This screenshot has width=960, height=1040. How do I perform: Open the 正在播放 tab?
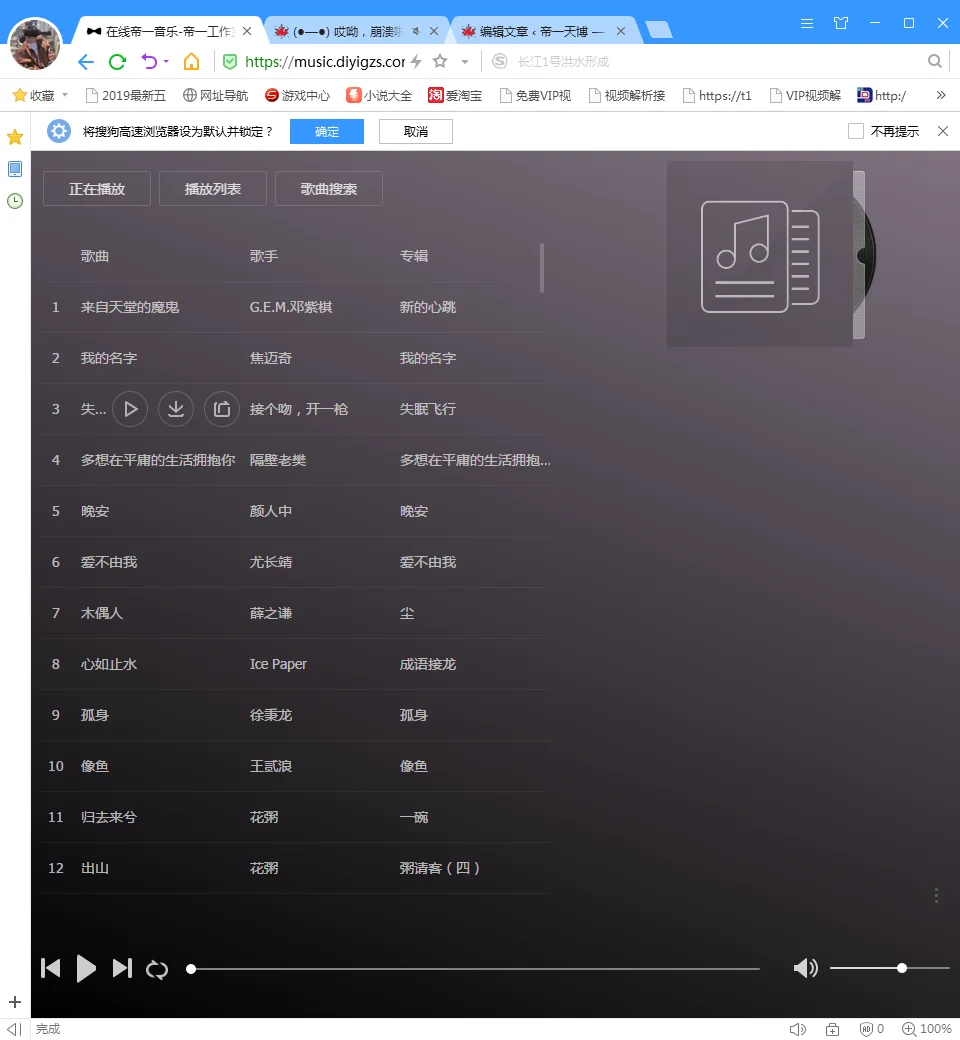(x=97, y=189)
